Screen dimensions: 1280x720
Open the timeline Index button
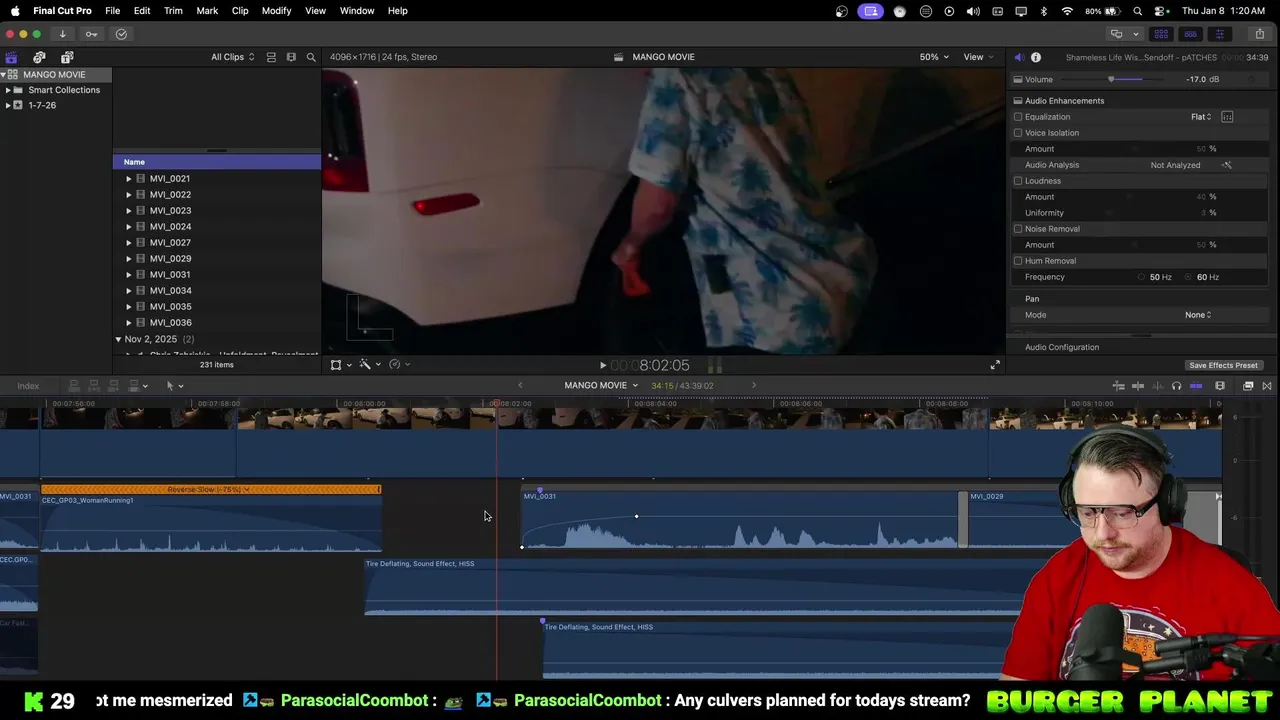(x=28, y=386)
